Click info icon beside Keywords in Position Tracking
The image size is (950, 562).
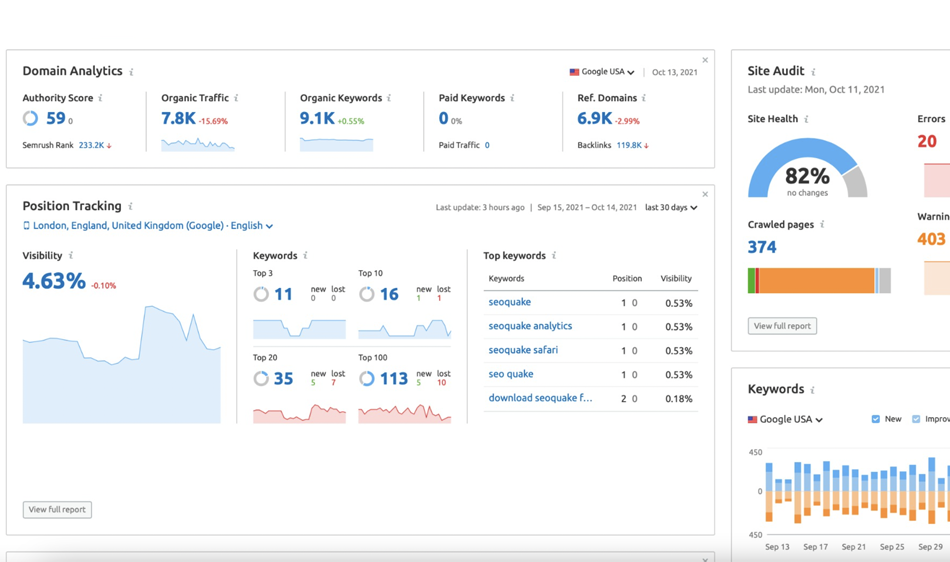(x=305, y=256)
